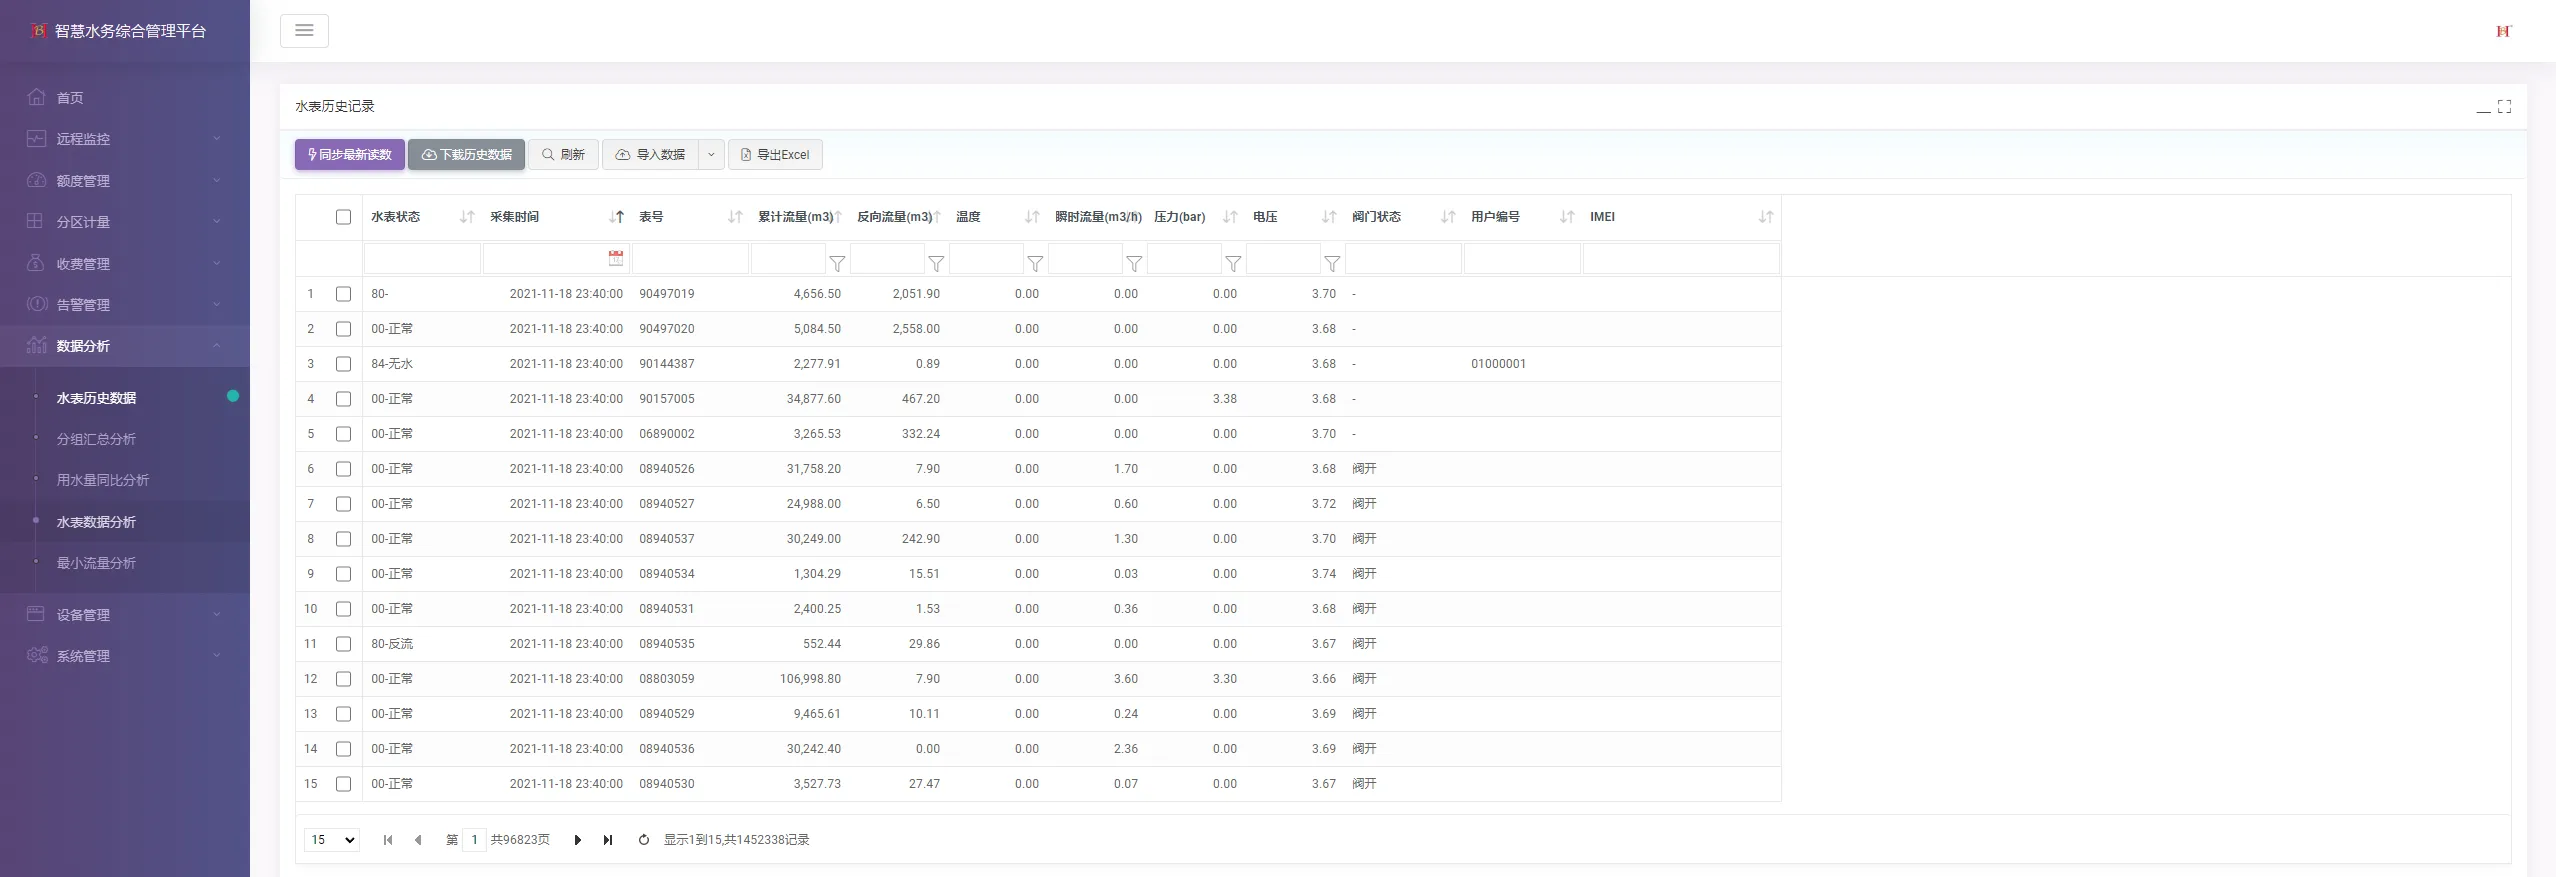Focus the 表号 filter input field
The width and height of the screenshot is (2556, 877).
click(x=690, y=259)
